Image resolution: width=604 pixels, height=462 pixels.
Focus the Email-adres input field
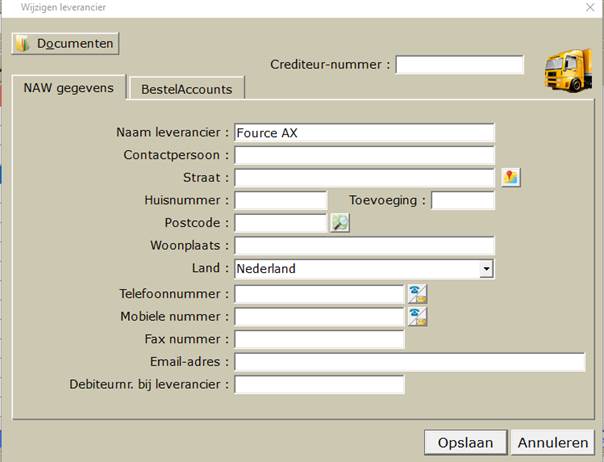[410, 362]
